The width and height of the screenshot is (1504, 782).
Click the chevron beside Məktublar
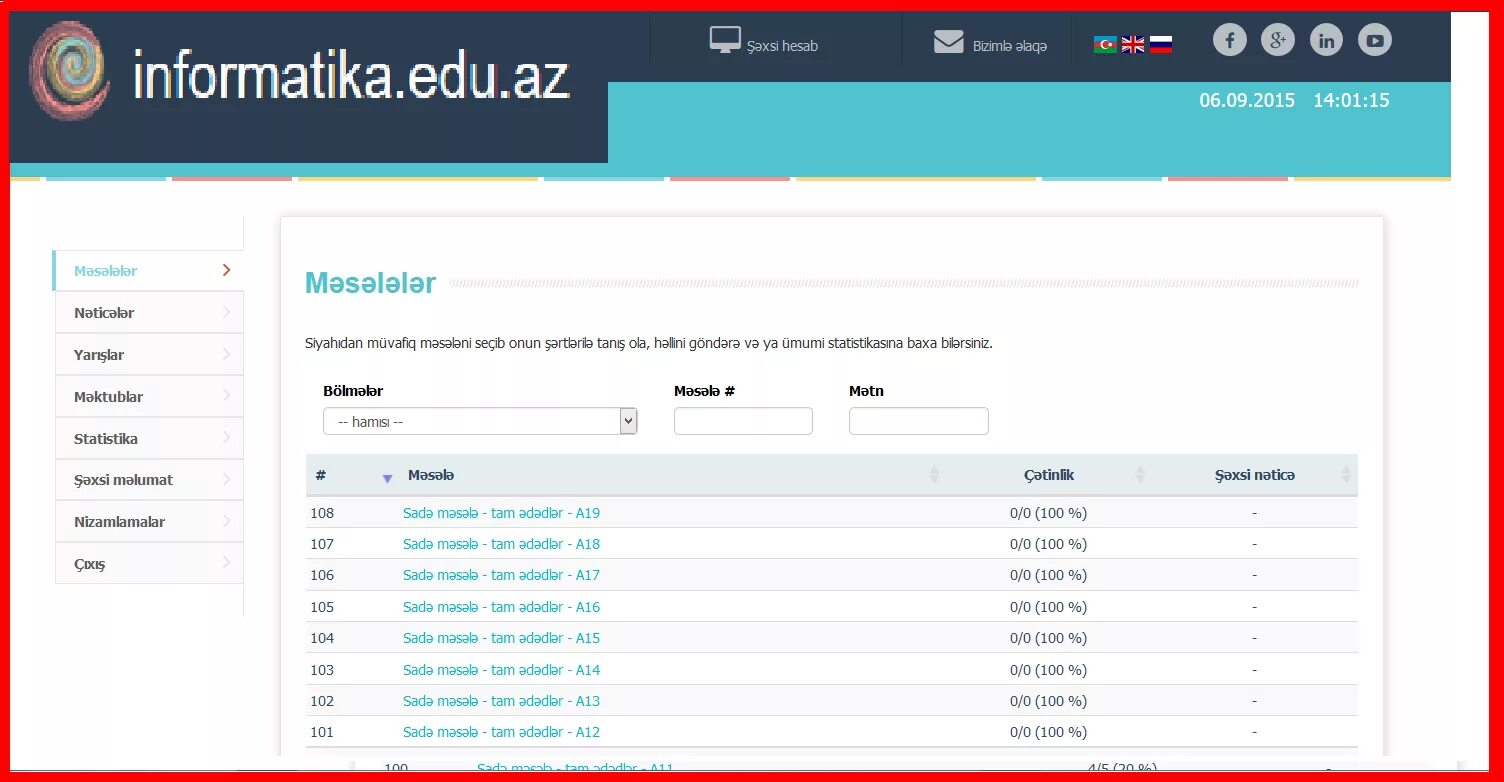[x=226, y=396]
